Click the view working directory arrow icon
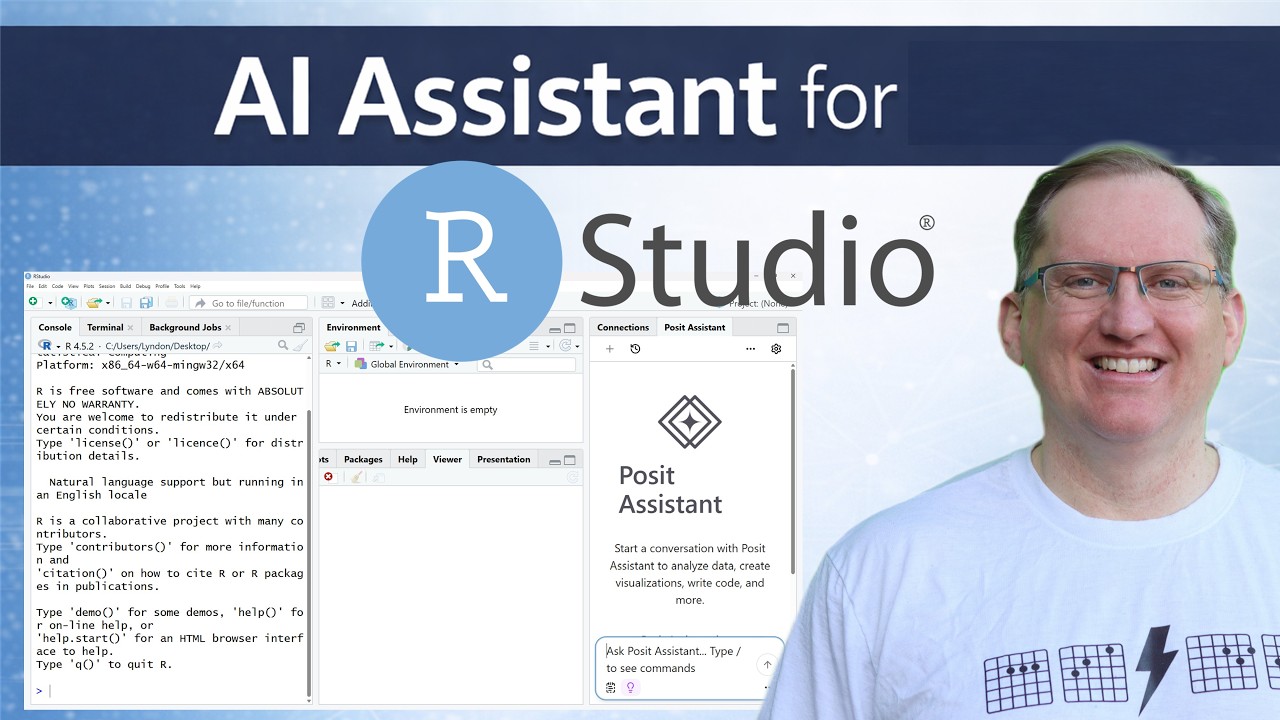Image resolution: width=1280 pixels, height=720 pixels. (217, 345)
